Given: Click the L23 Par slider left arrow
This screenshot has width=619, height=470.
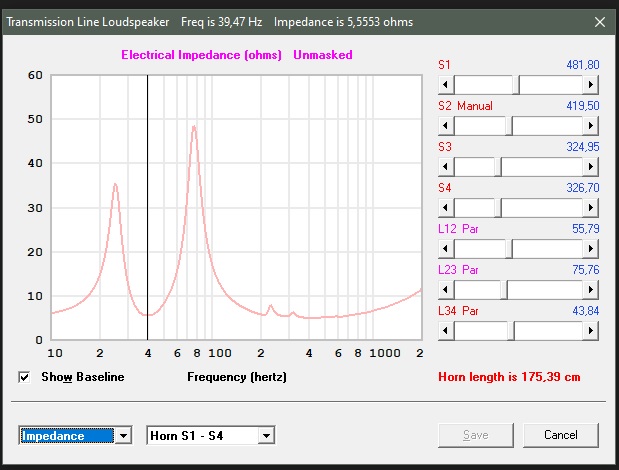Looking at the screenshot, I should coord(446,289).
